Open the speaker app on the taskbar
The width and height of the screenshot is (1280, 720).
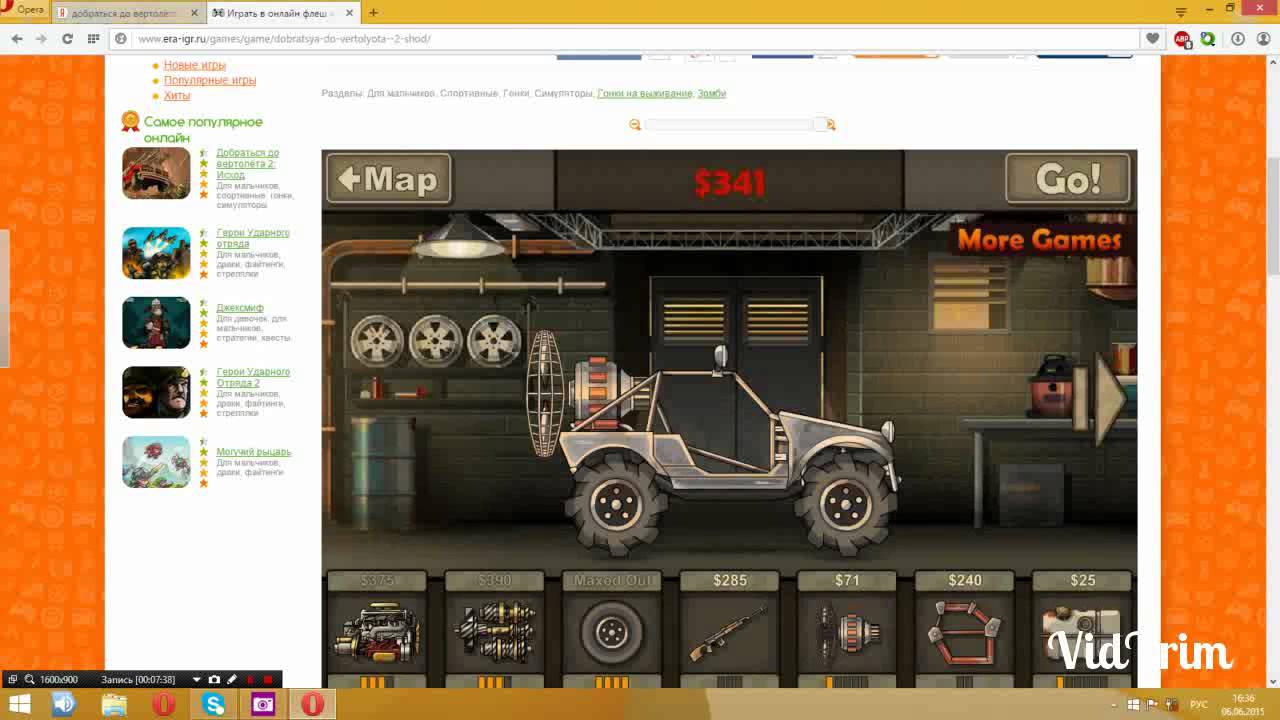tap(64, 704)
